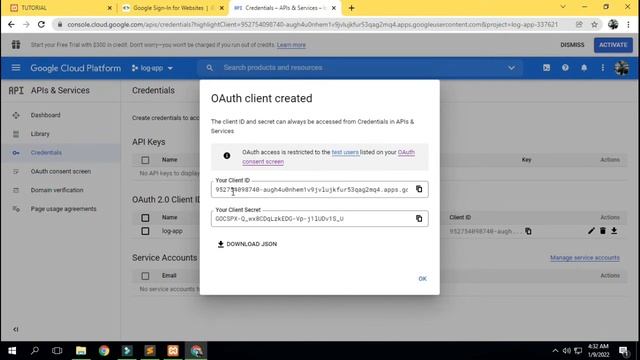Reload the page
Image resolution: width=640 pixels, height=360 pixels.
tap(41, 24)
